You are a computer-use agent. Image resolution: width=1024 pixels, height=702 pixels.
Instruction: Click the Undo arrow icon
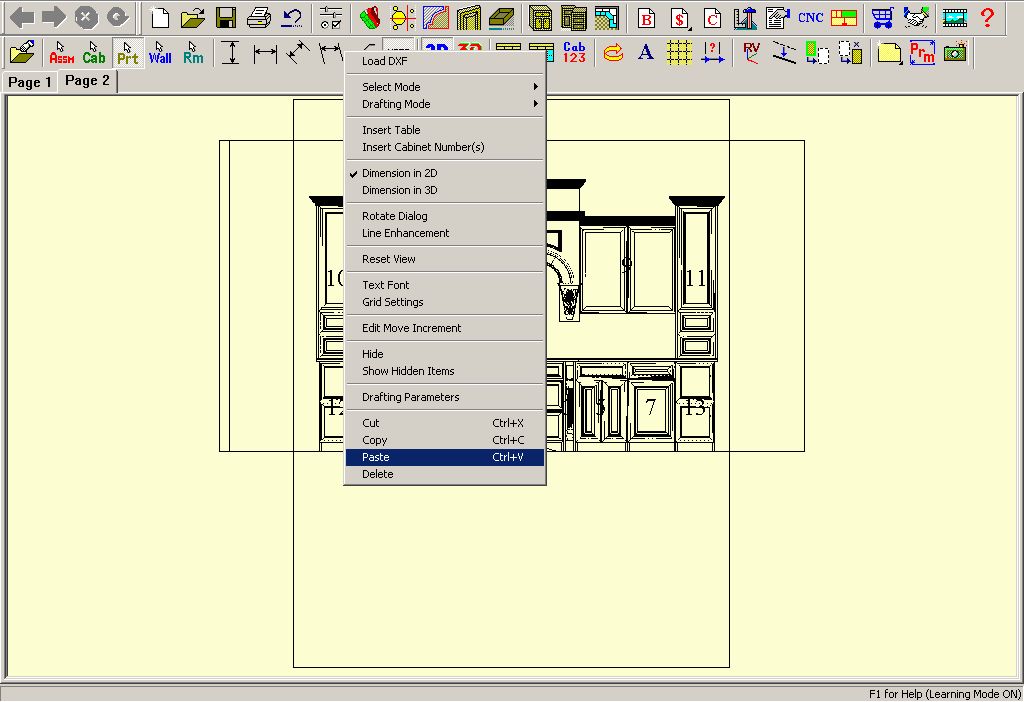291,18
